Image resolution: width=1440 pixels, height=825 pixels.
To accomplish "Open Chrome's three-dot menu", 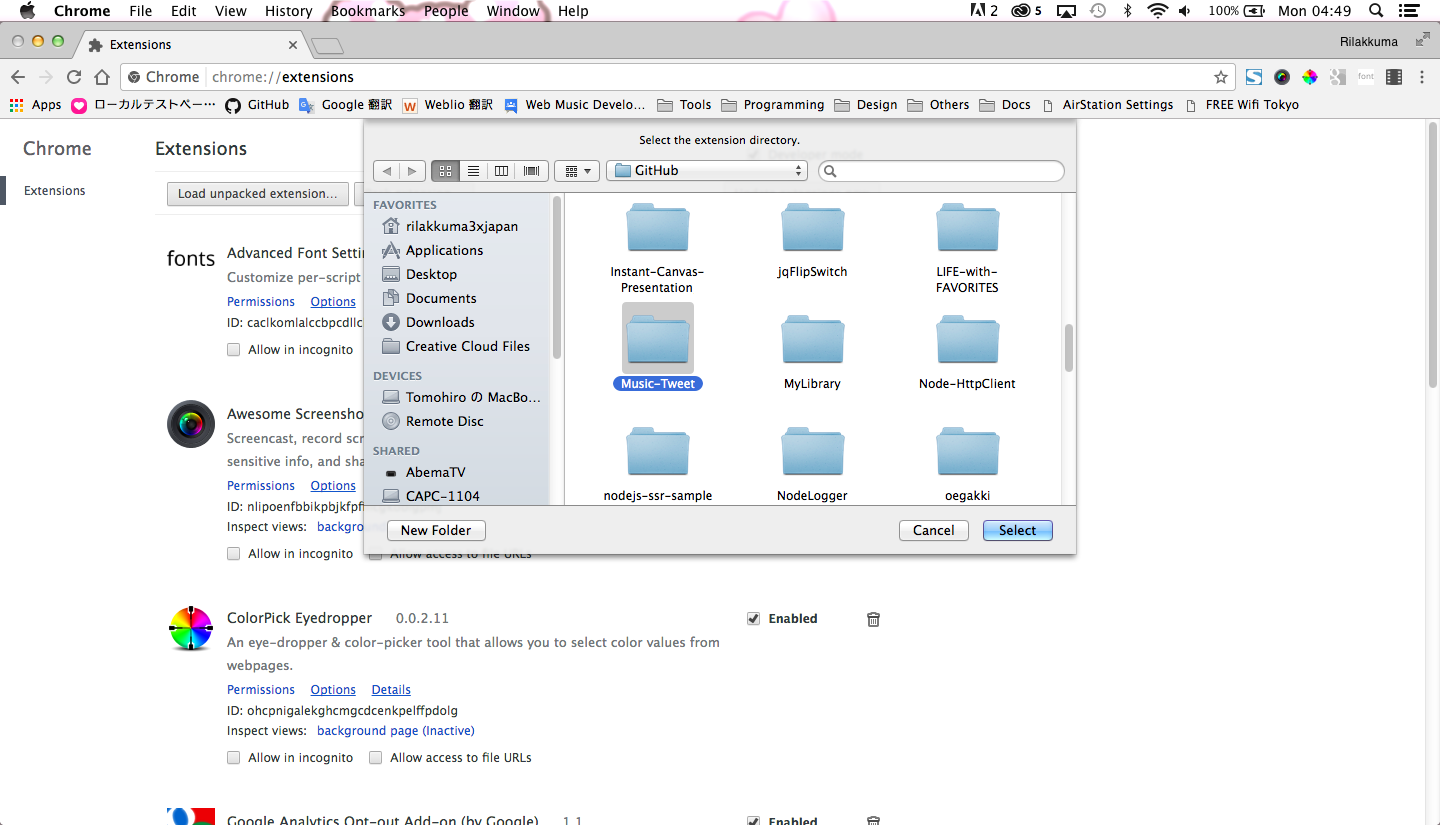I will pos(1422,77).
